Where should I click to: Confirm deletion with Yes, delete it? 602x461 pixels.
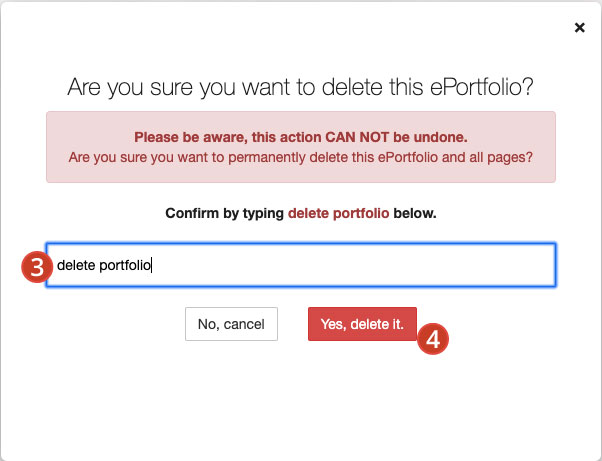click(362, 324)
